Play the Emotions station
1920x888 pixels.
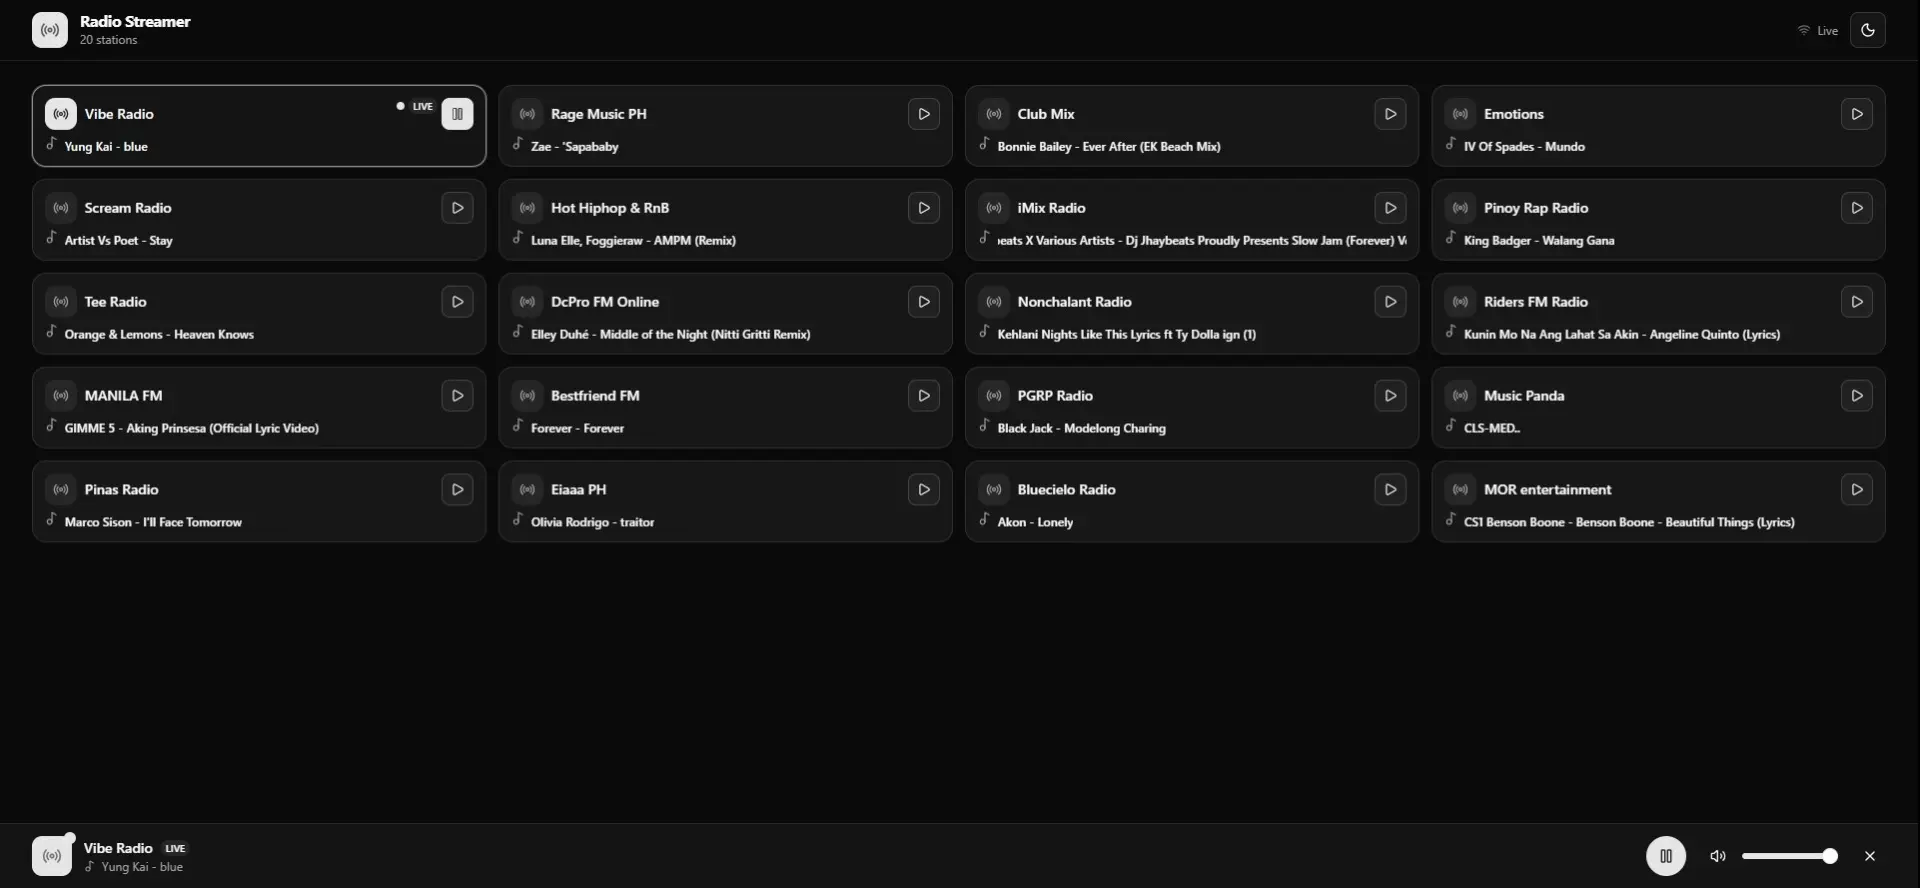click(1856, 114)
